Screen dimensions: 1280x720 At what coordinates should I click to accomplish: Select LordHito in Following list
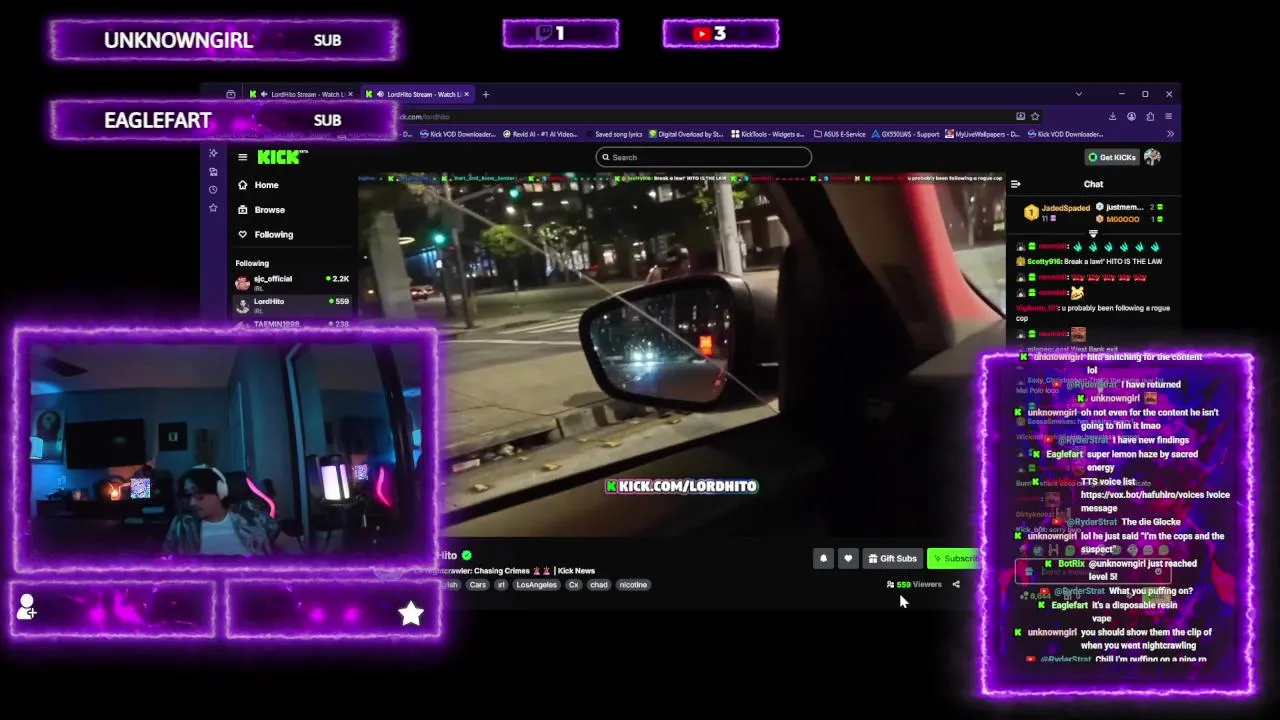(x=292, y=304)
